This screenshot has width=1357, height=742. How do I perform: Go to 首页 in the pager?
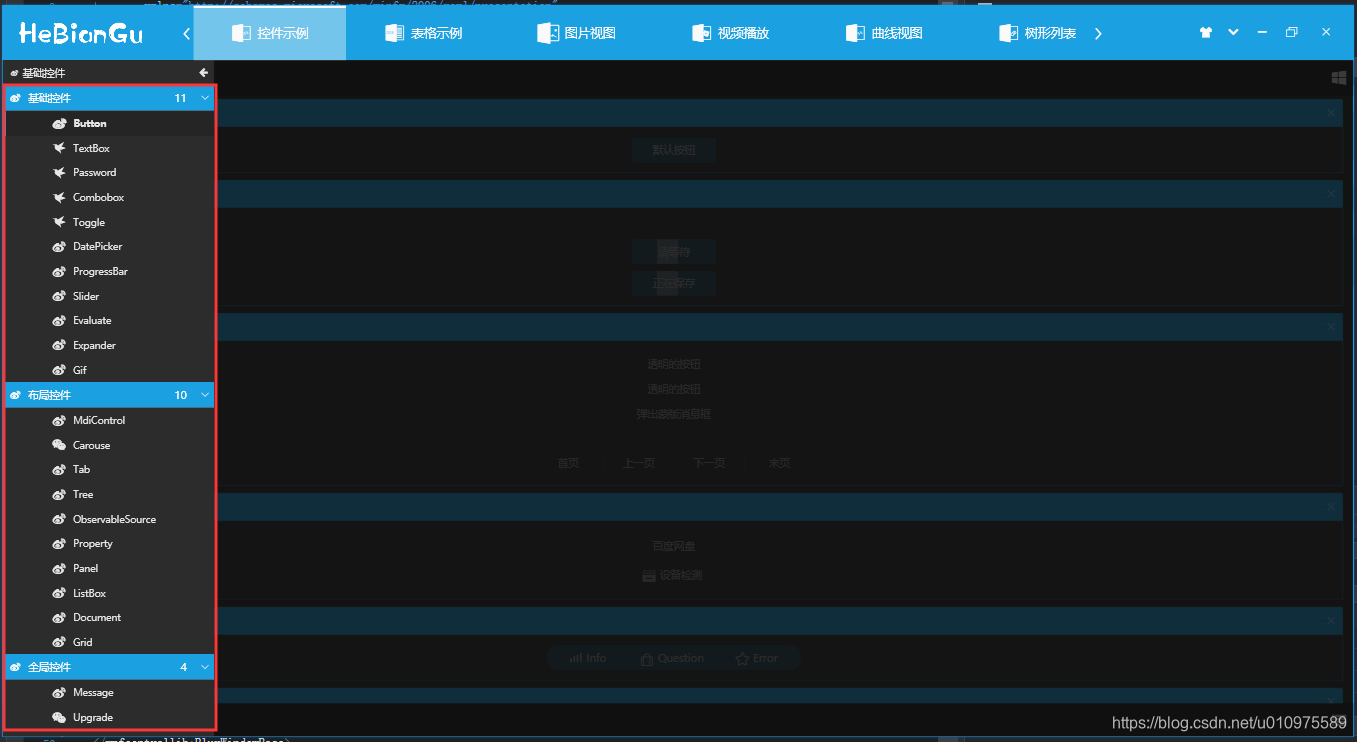pos(568,463)
